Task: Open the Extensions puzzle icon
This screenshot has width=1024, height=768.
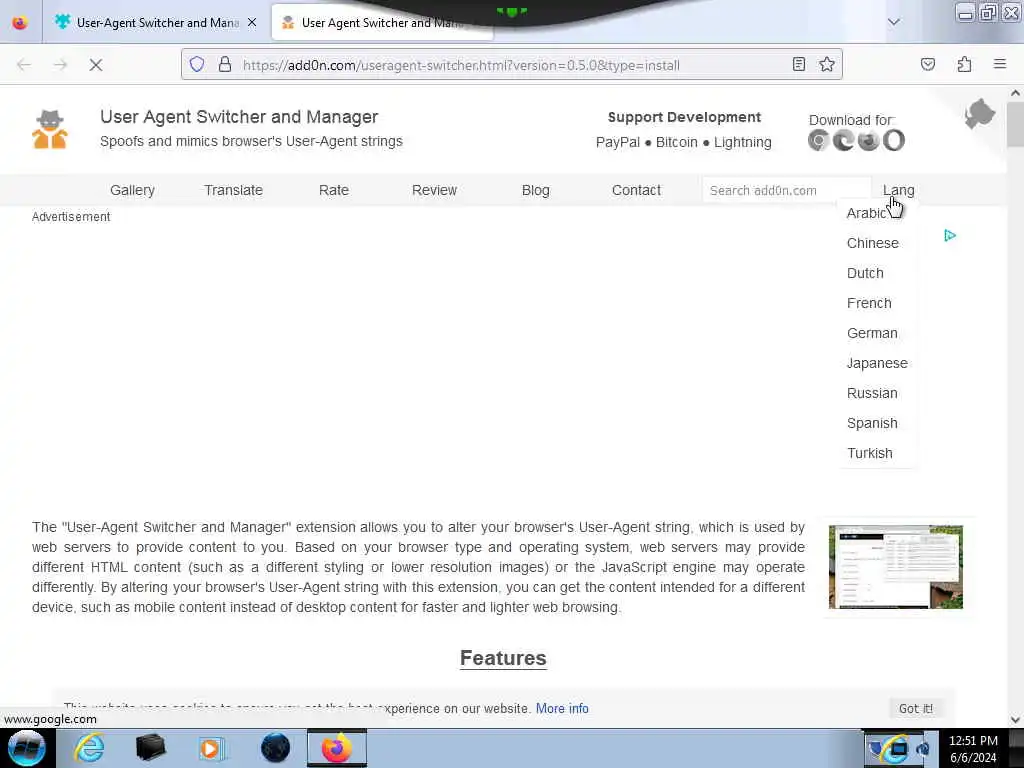Action: (x=964, y=64)
